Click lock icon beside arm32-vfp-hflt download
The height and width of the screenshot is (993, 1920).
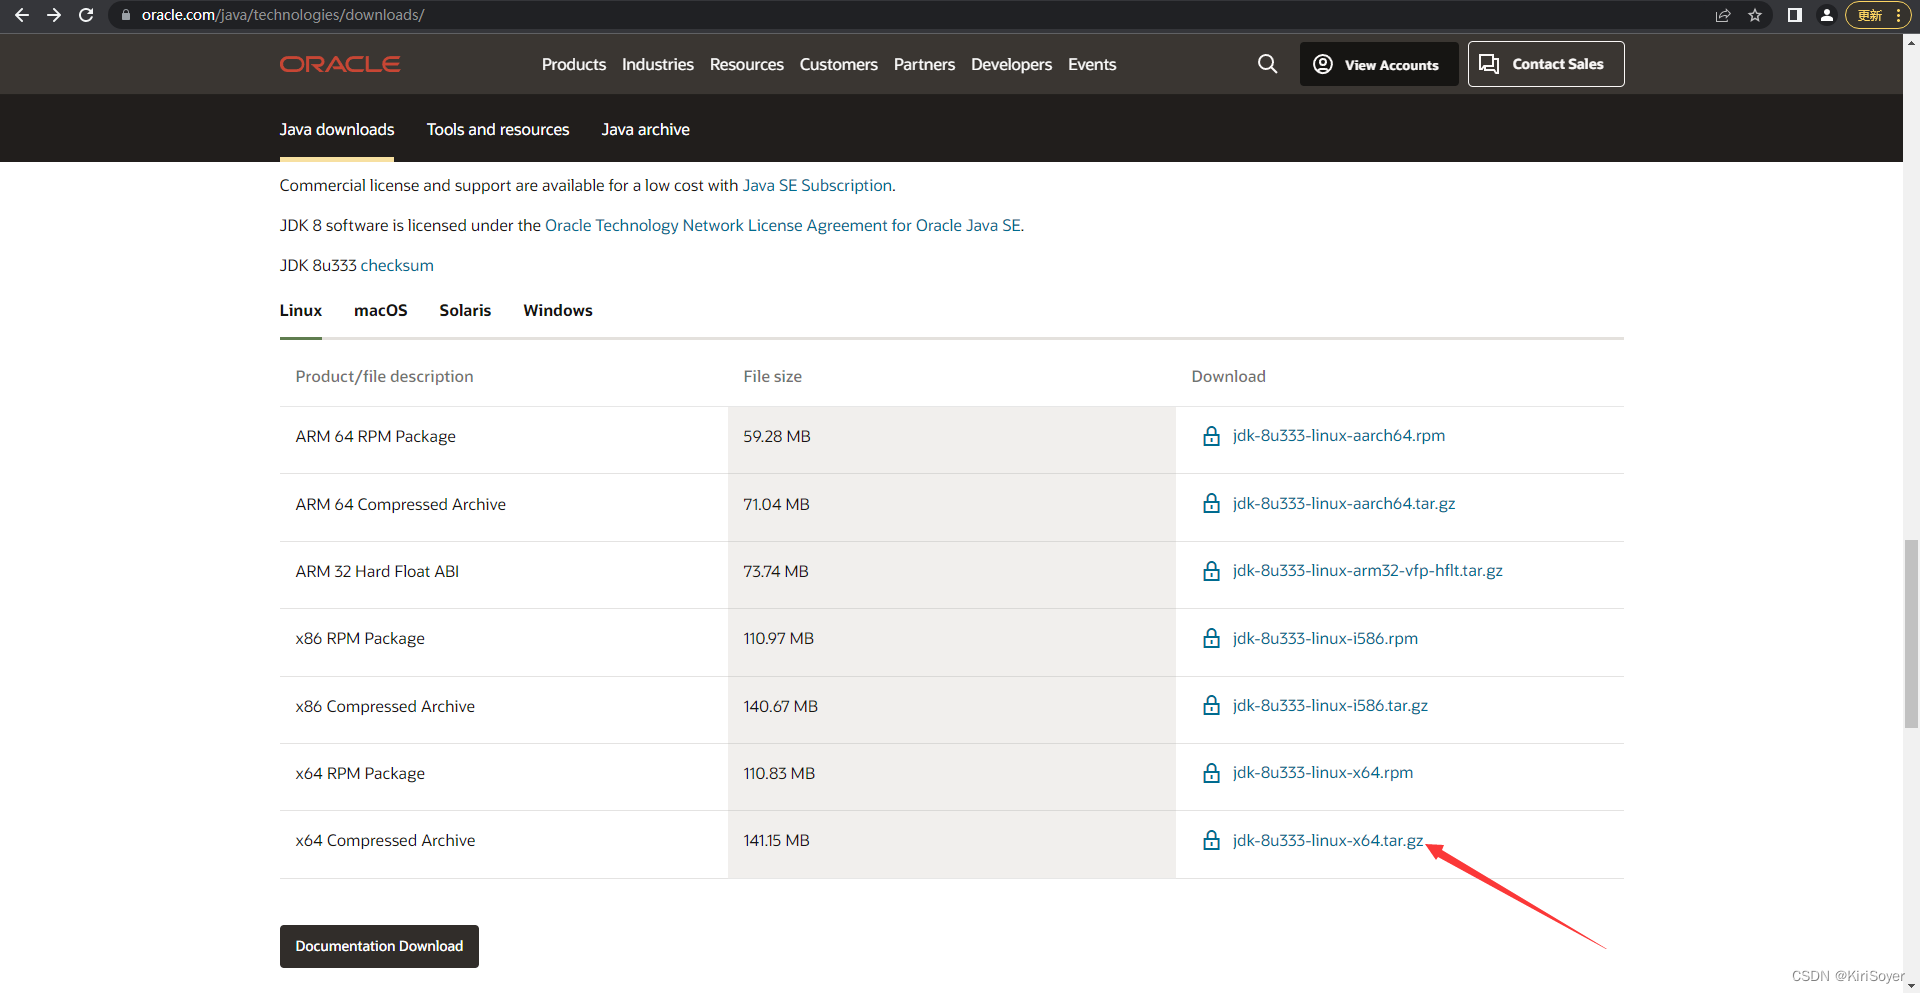[x=1211, y=571]
